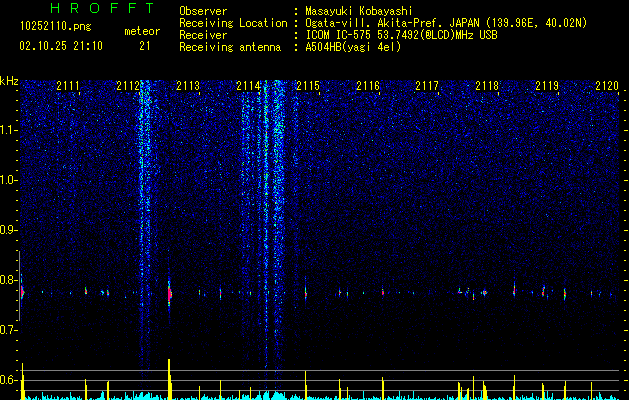Viewport: 629px width, 400px height.
Task: Click the 1.1 kHz axis label
Action: [8, 130]
